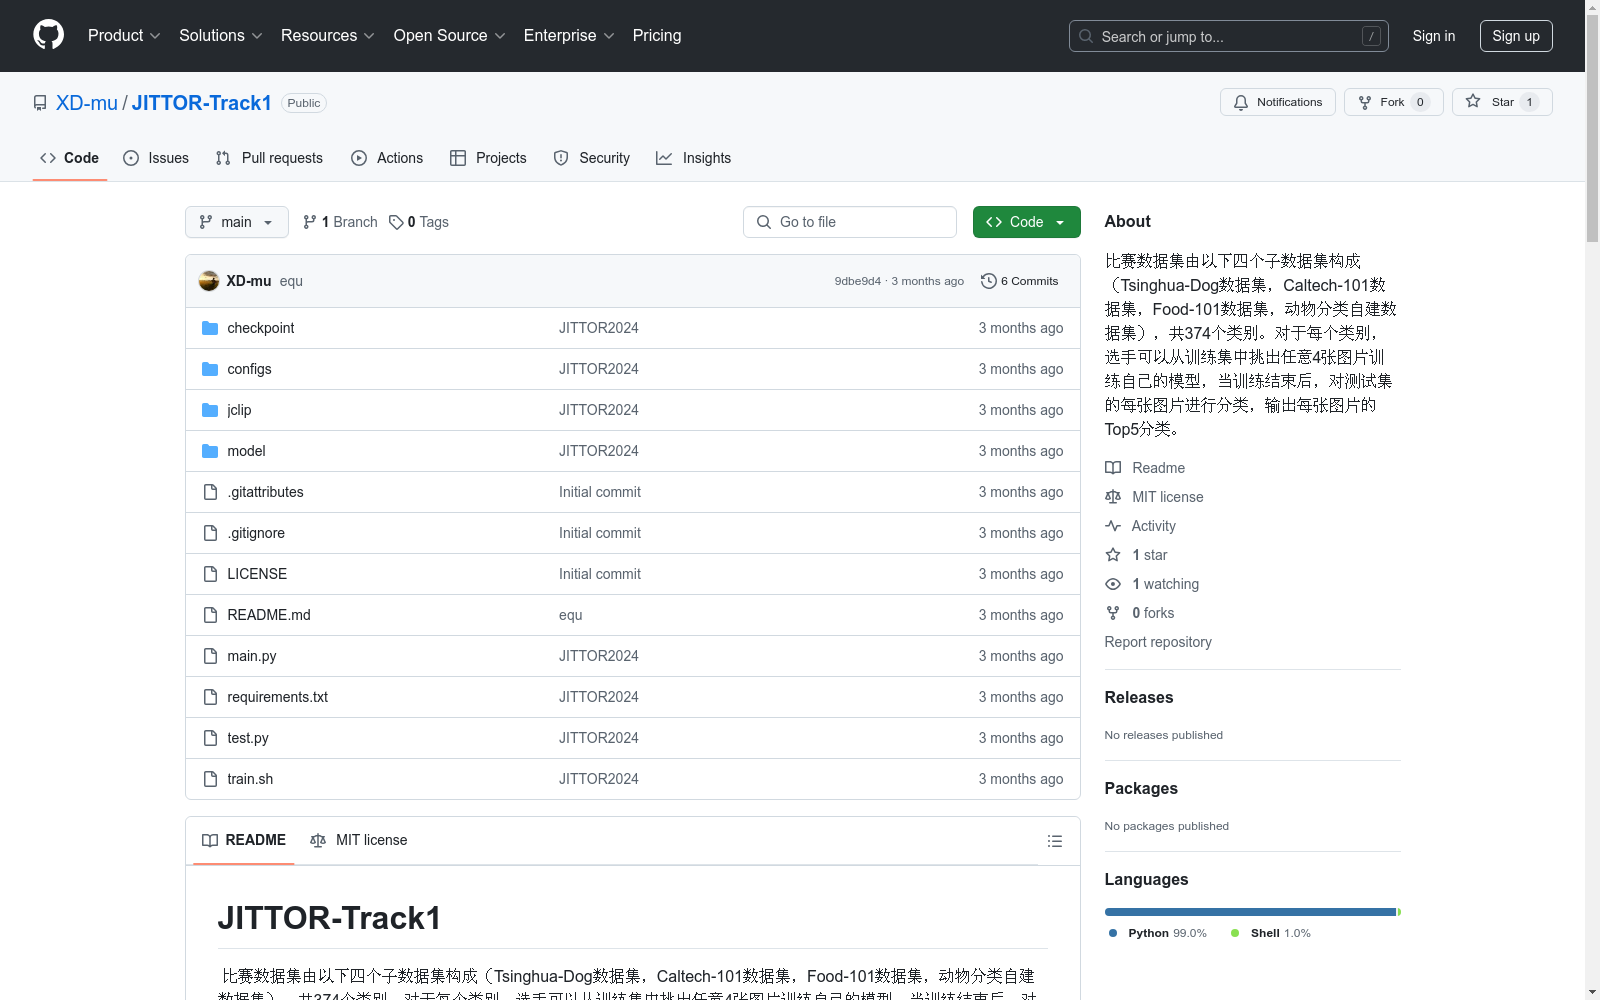Click the Sign in link
The height and width of the screenshot is (1000, 1600).
(1434, 36)
